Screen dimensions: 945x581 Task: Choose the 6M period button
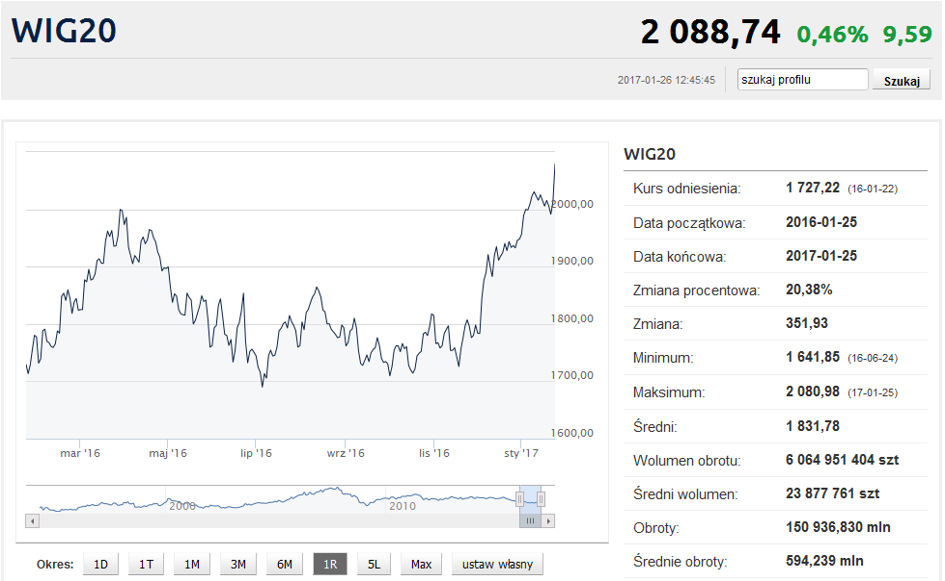[x=284, y=564]
